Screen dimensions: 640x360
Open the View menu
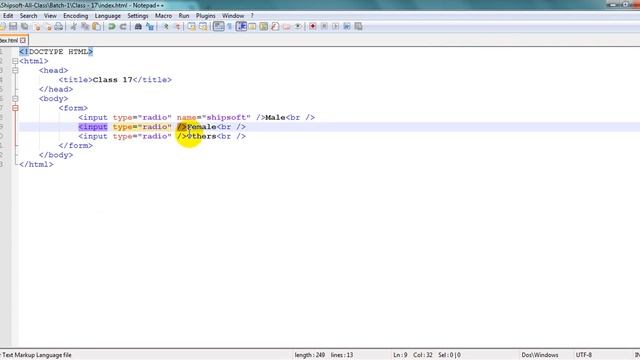pos(50,16)
